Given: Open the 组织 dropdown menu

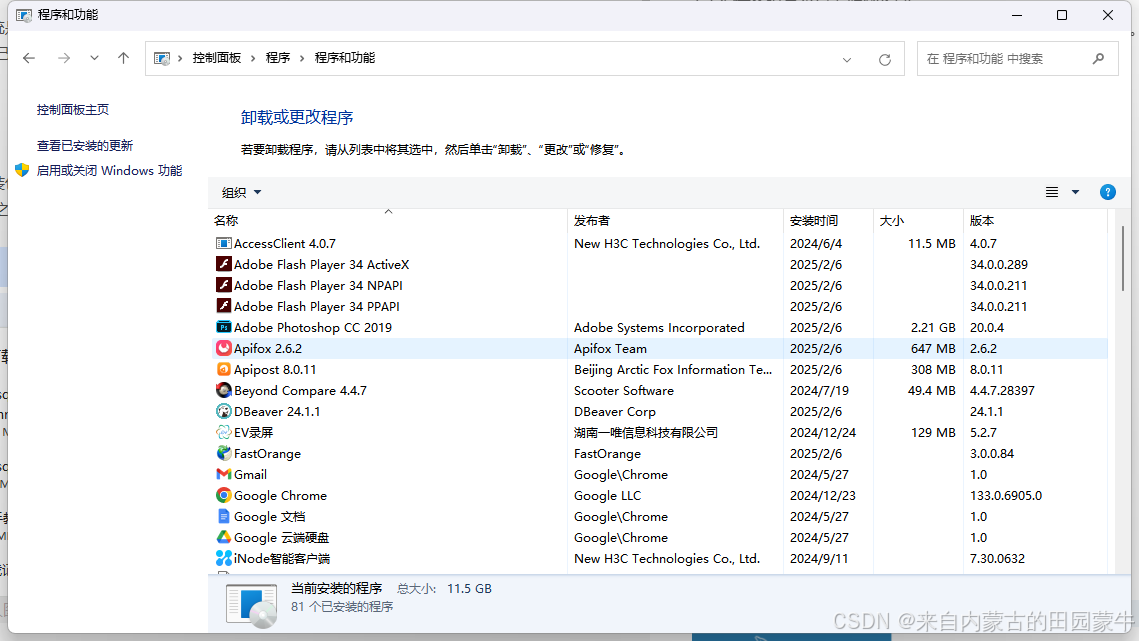Looking at the screenshot, I should pos(241,193).
